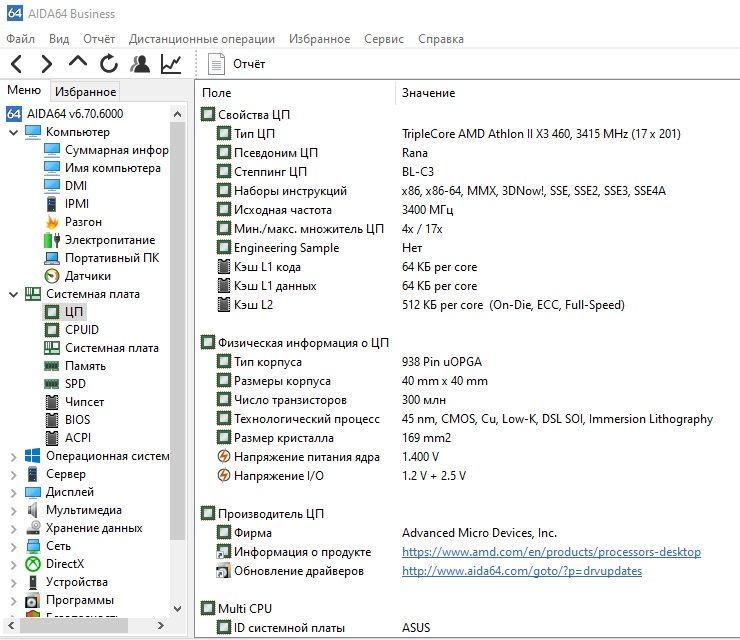Screen dimensions: 740x640
Task: Select the Напряжение питания ядра row
Action: tap(328, 457)
